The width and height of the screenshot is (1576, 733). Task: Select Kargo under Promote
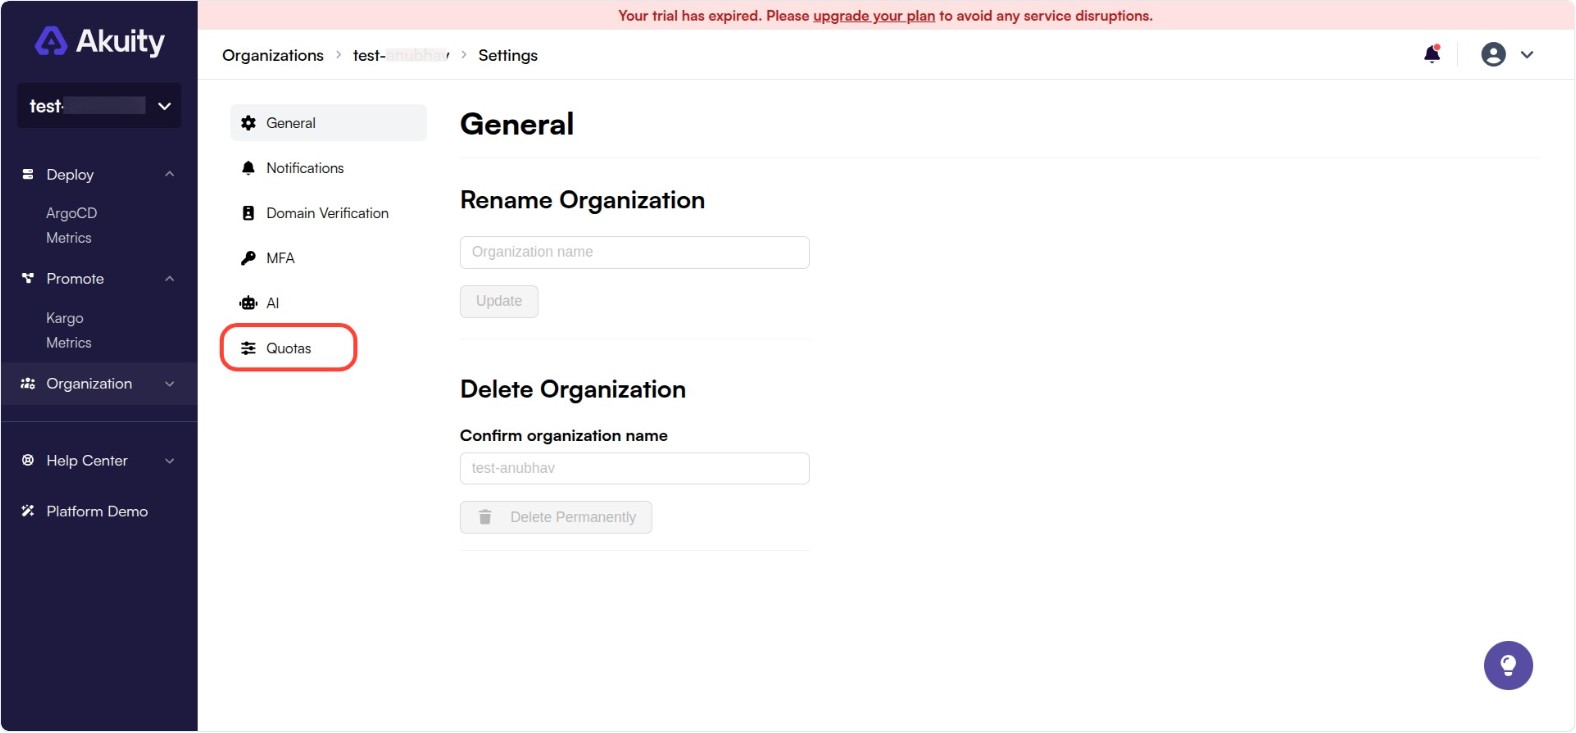[x=65, y=318]
